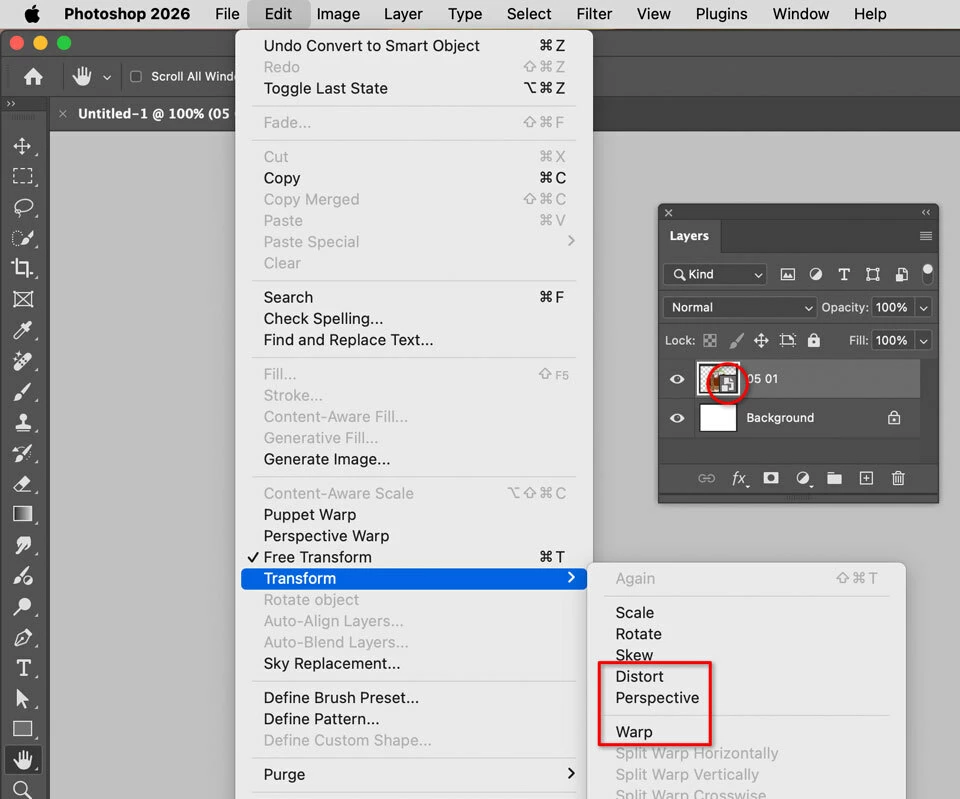Select the Brush tool
960x799 pixels.
(x=23, y=391)
